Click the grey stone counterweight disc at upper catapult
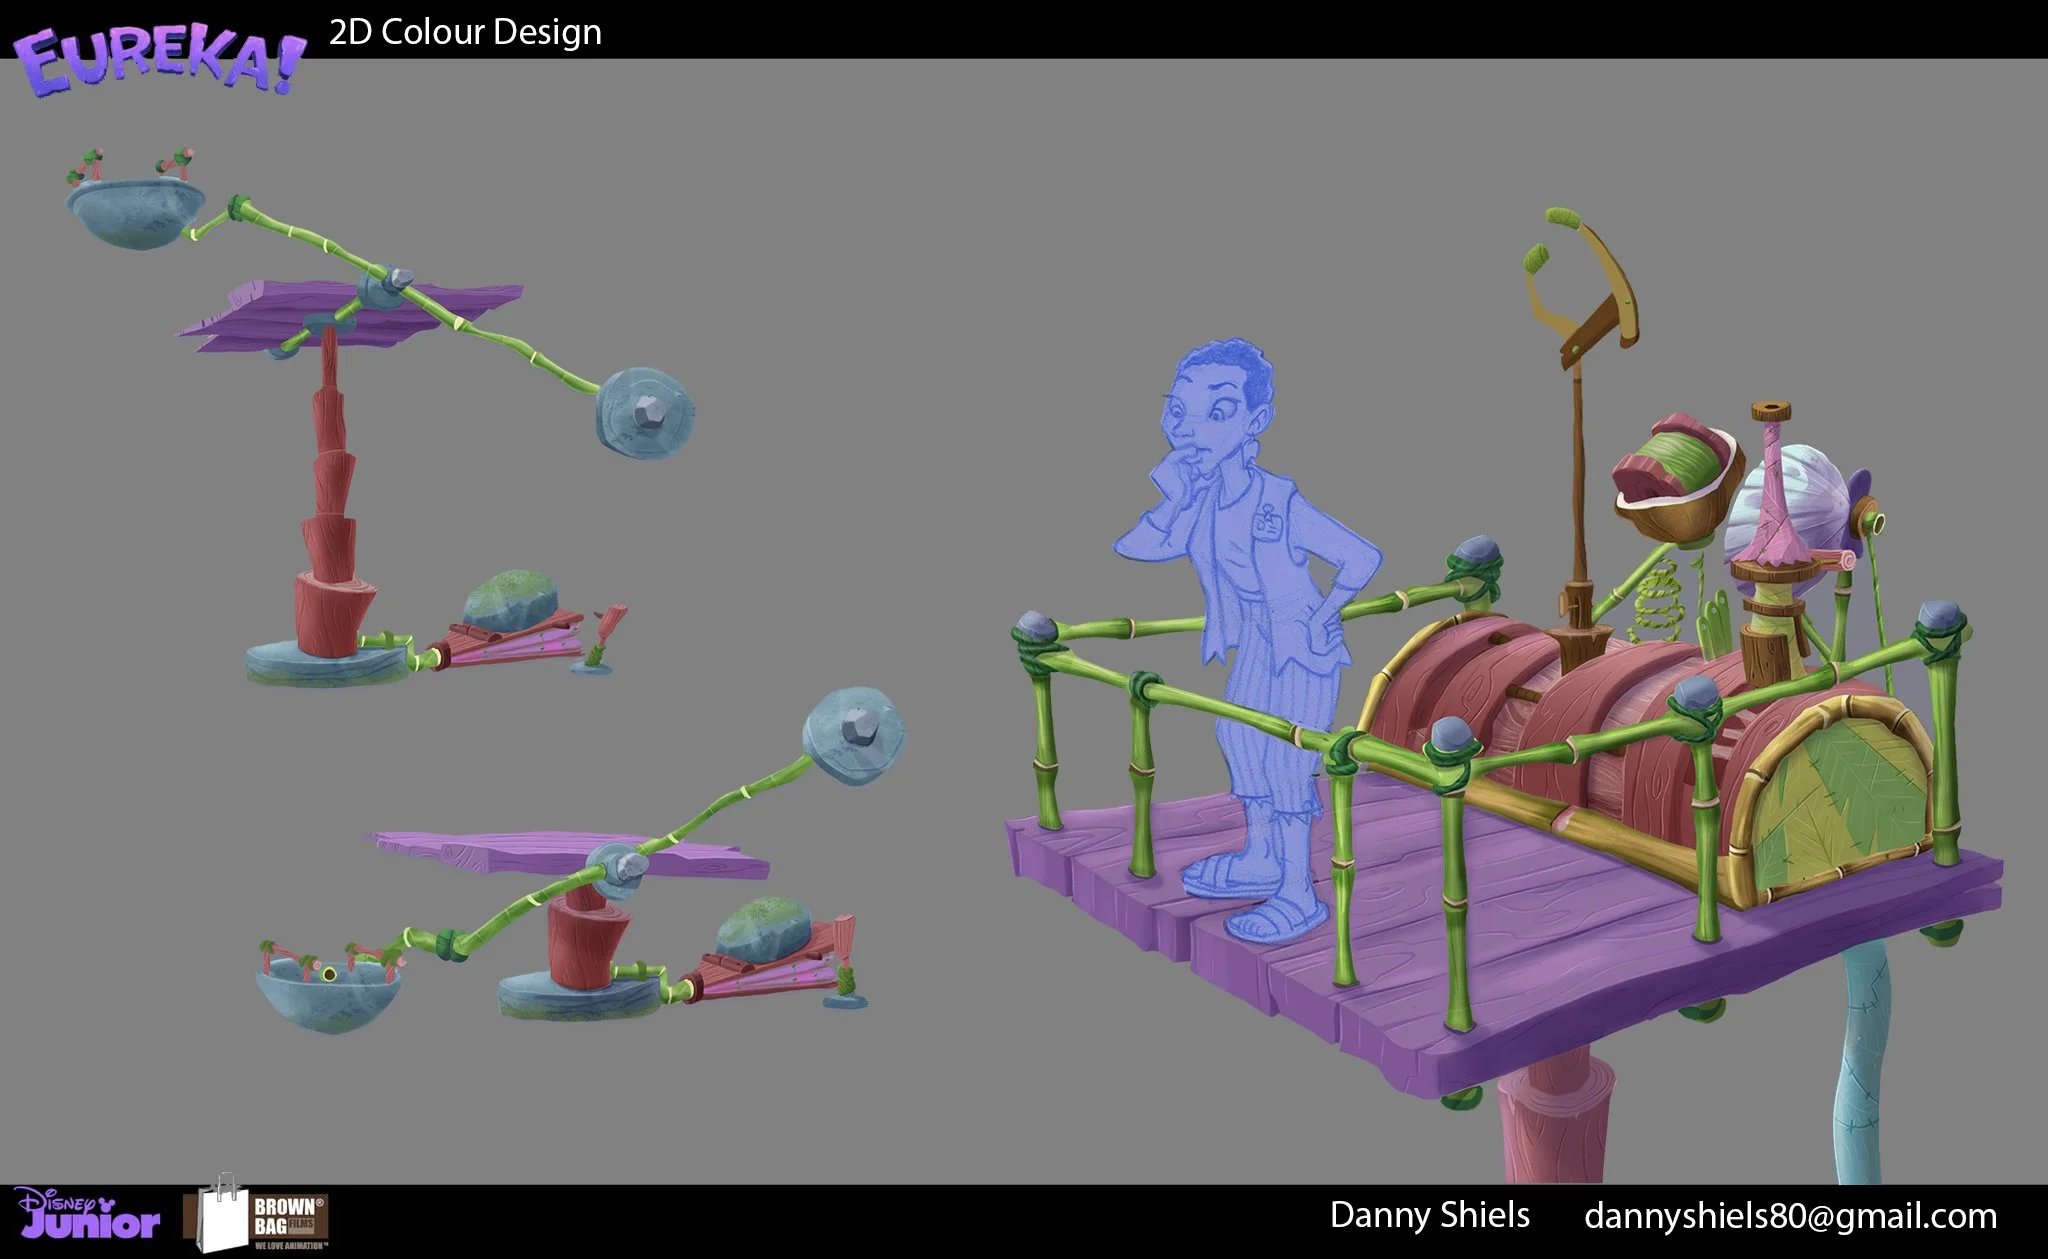Screen dimensions: 2048x1259 tap(645, 413)
